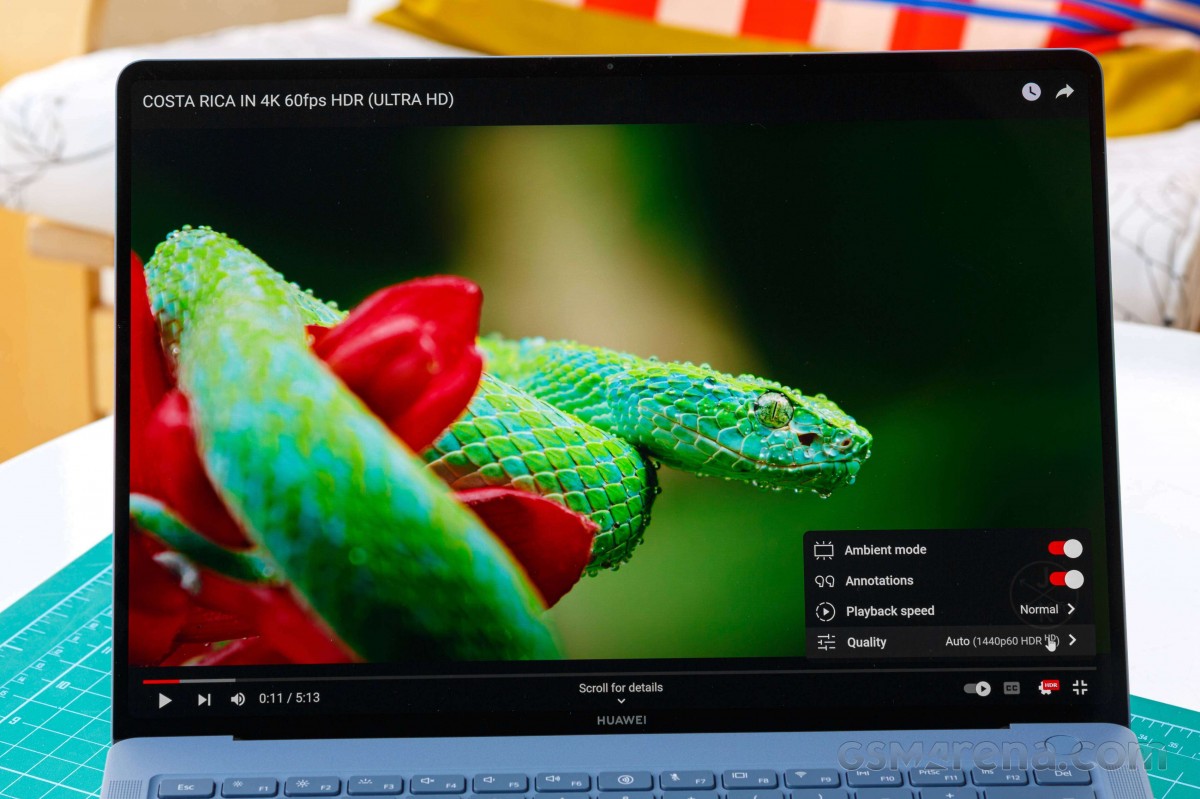
Task: Disable Ambient mode
Action: pos(1065,548)
